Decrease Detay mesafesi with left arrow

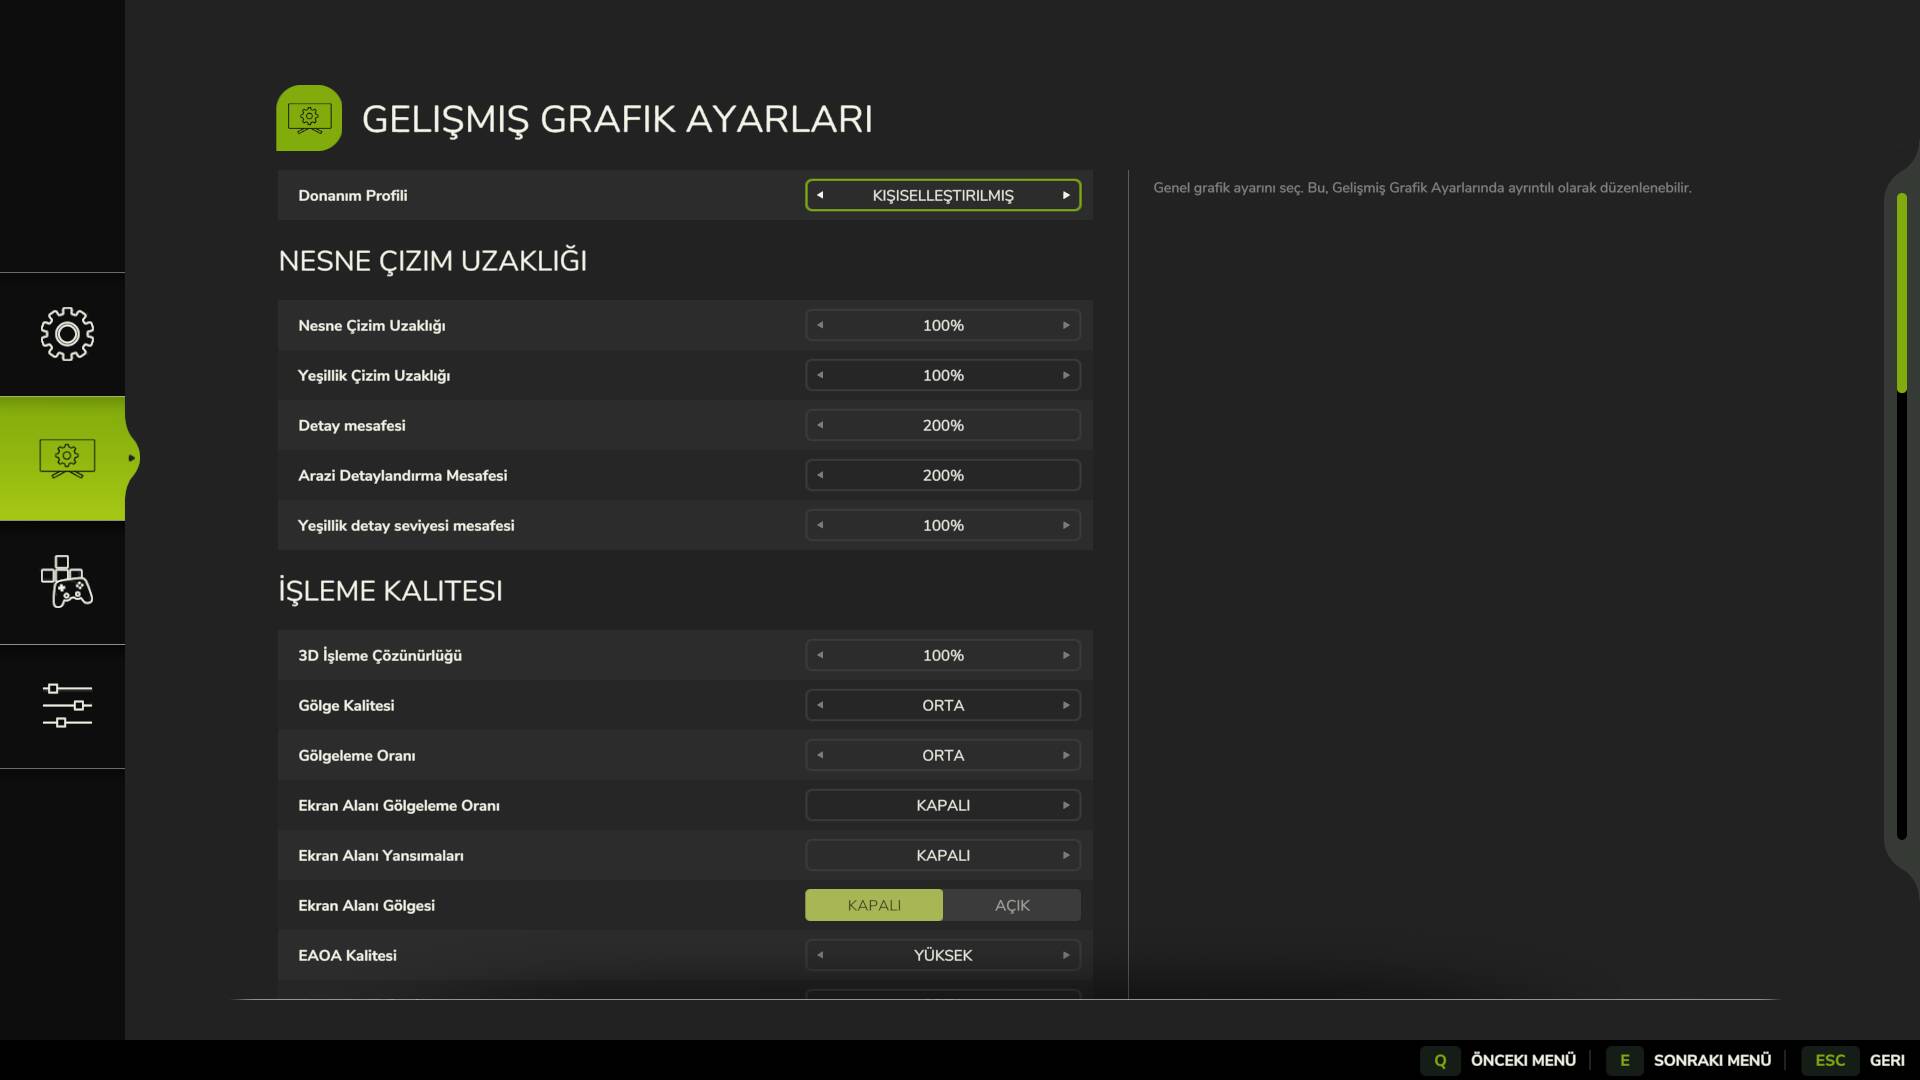820,425
